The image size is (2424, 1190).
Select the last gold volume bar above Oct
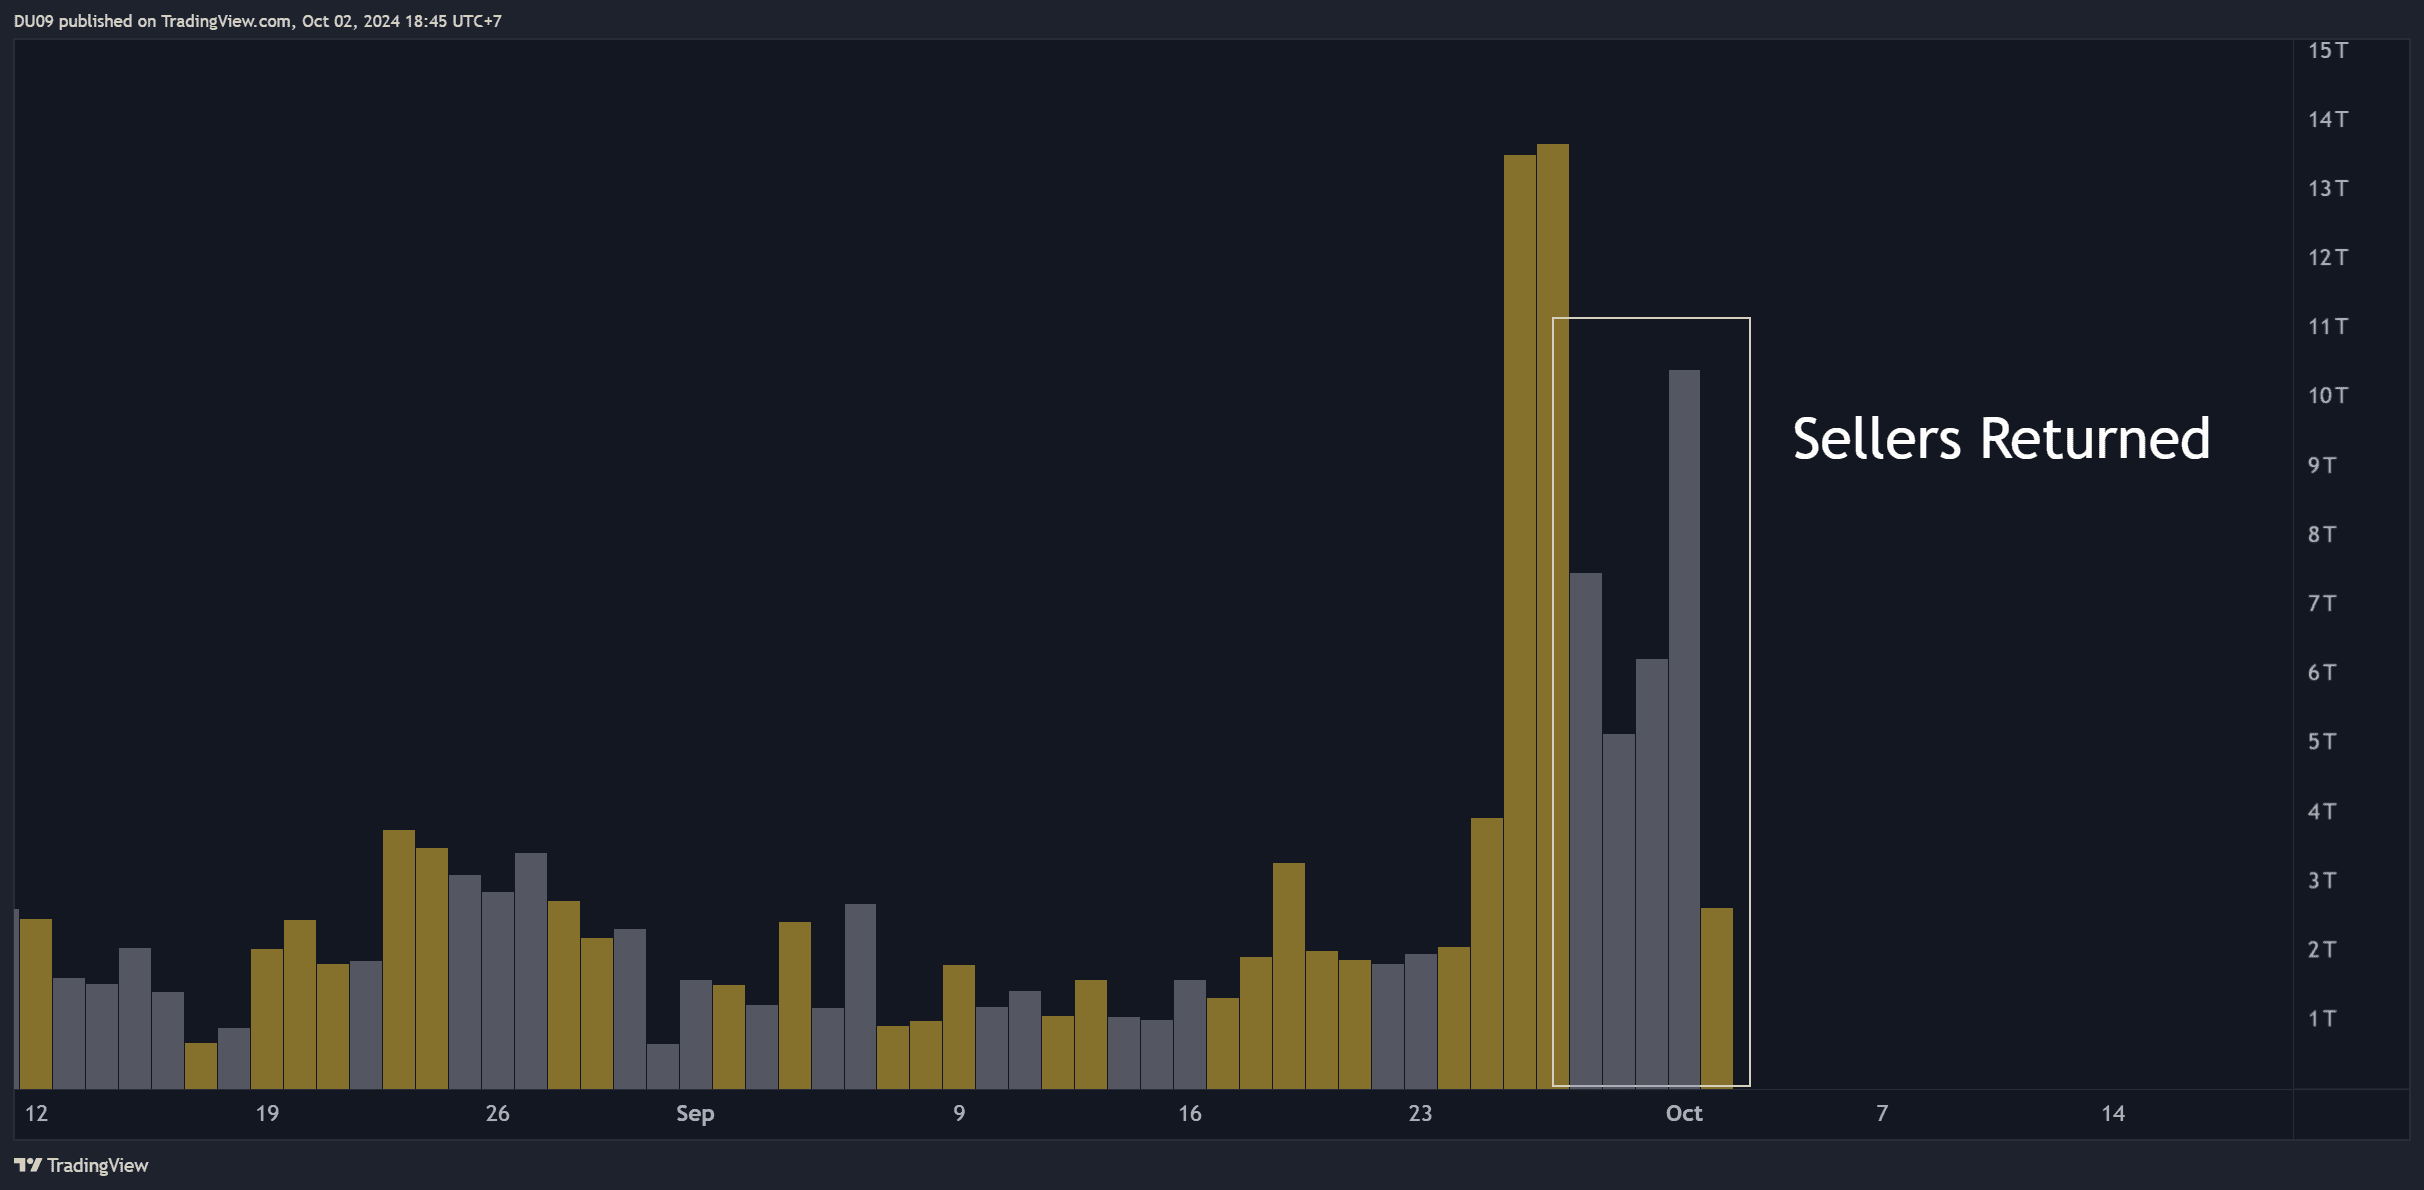tap(1717, 998)
